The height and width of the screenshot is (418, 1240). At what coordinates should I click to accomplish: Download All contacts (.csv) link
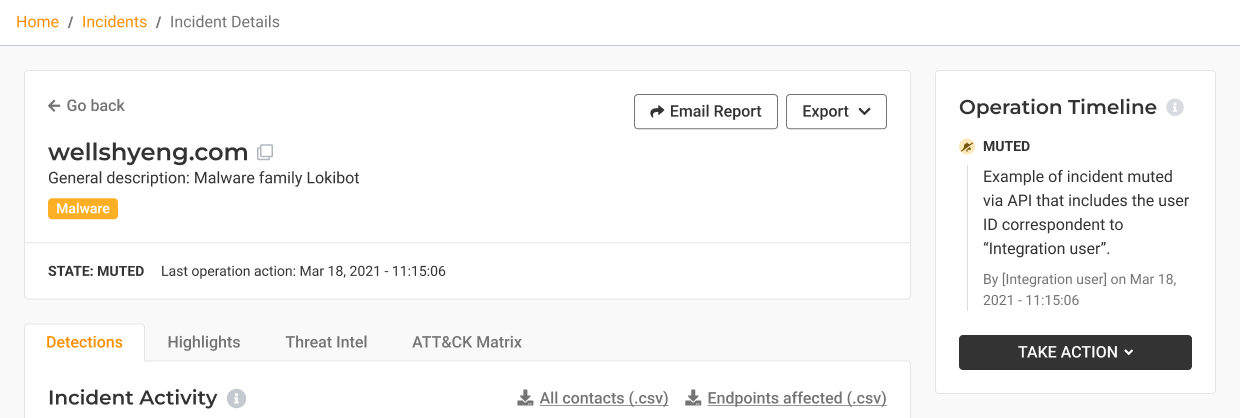(603, 398)
